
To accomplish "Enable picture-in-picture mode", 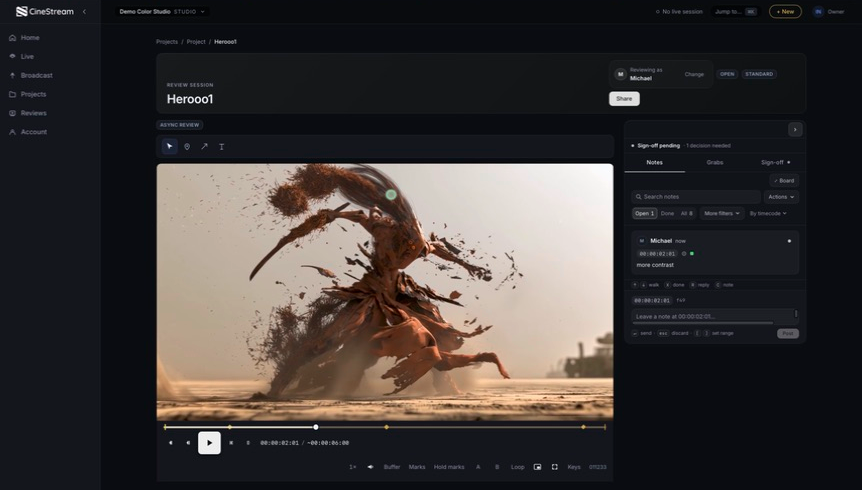I will point(537,467).
